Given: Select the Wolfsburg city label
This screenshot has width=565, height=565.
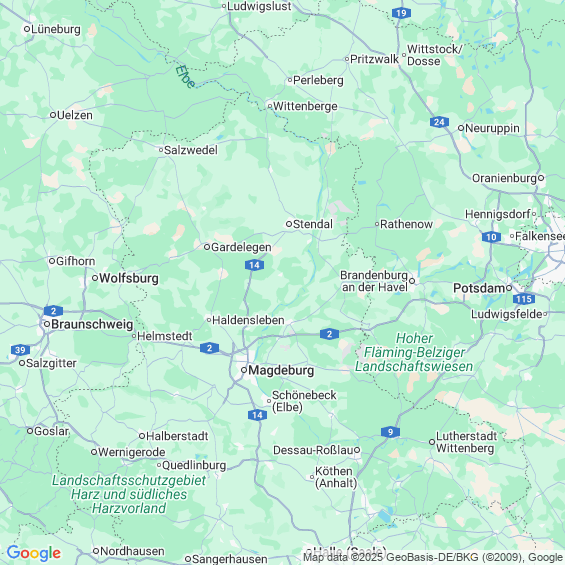Looking at the screenshot, I should point(129,278).
